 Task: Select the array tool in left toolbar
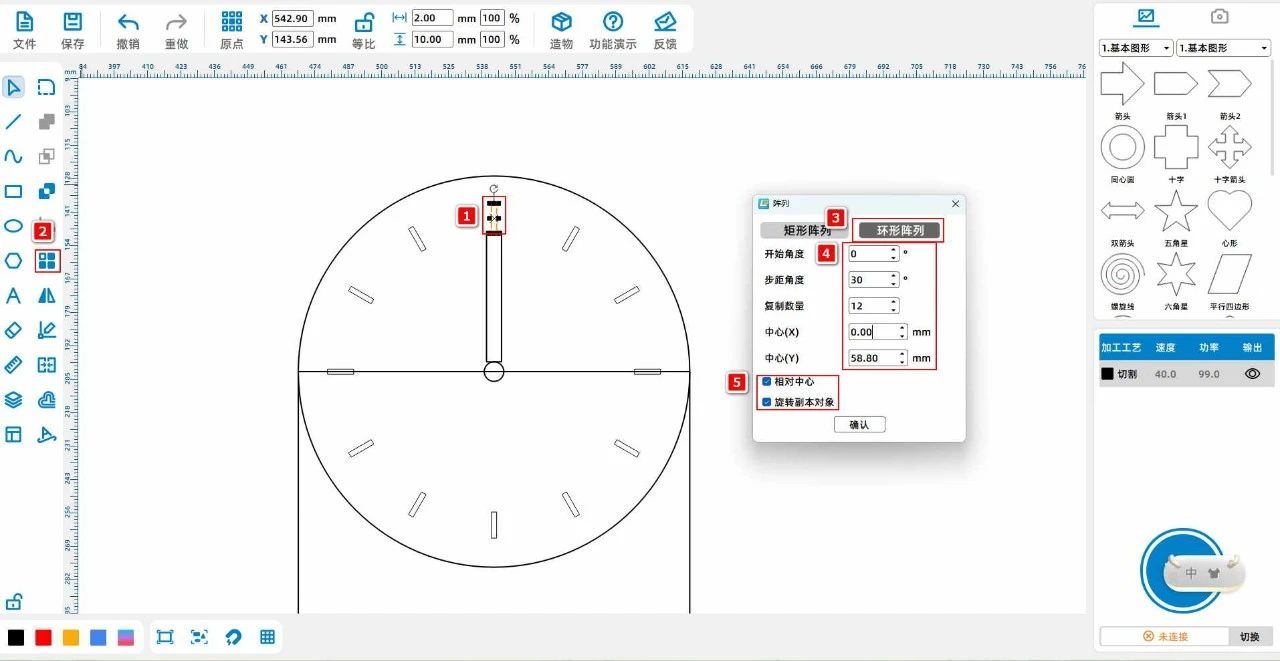(47, 262)
